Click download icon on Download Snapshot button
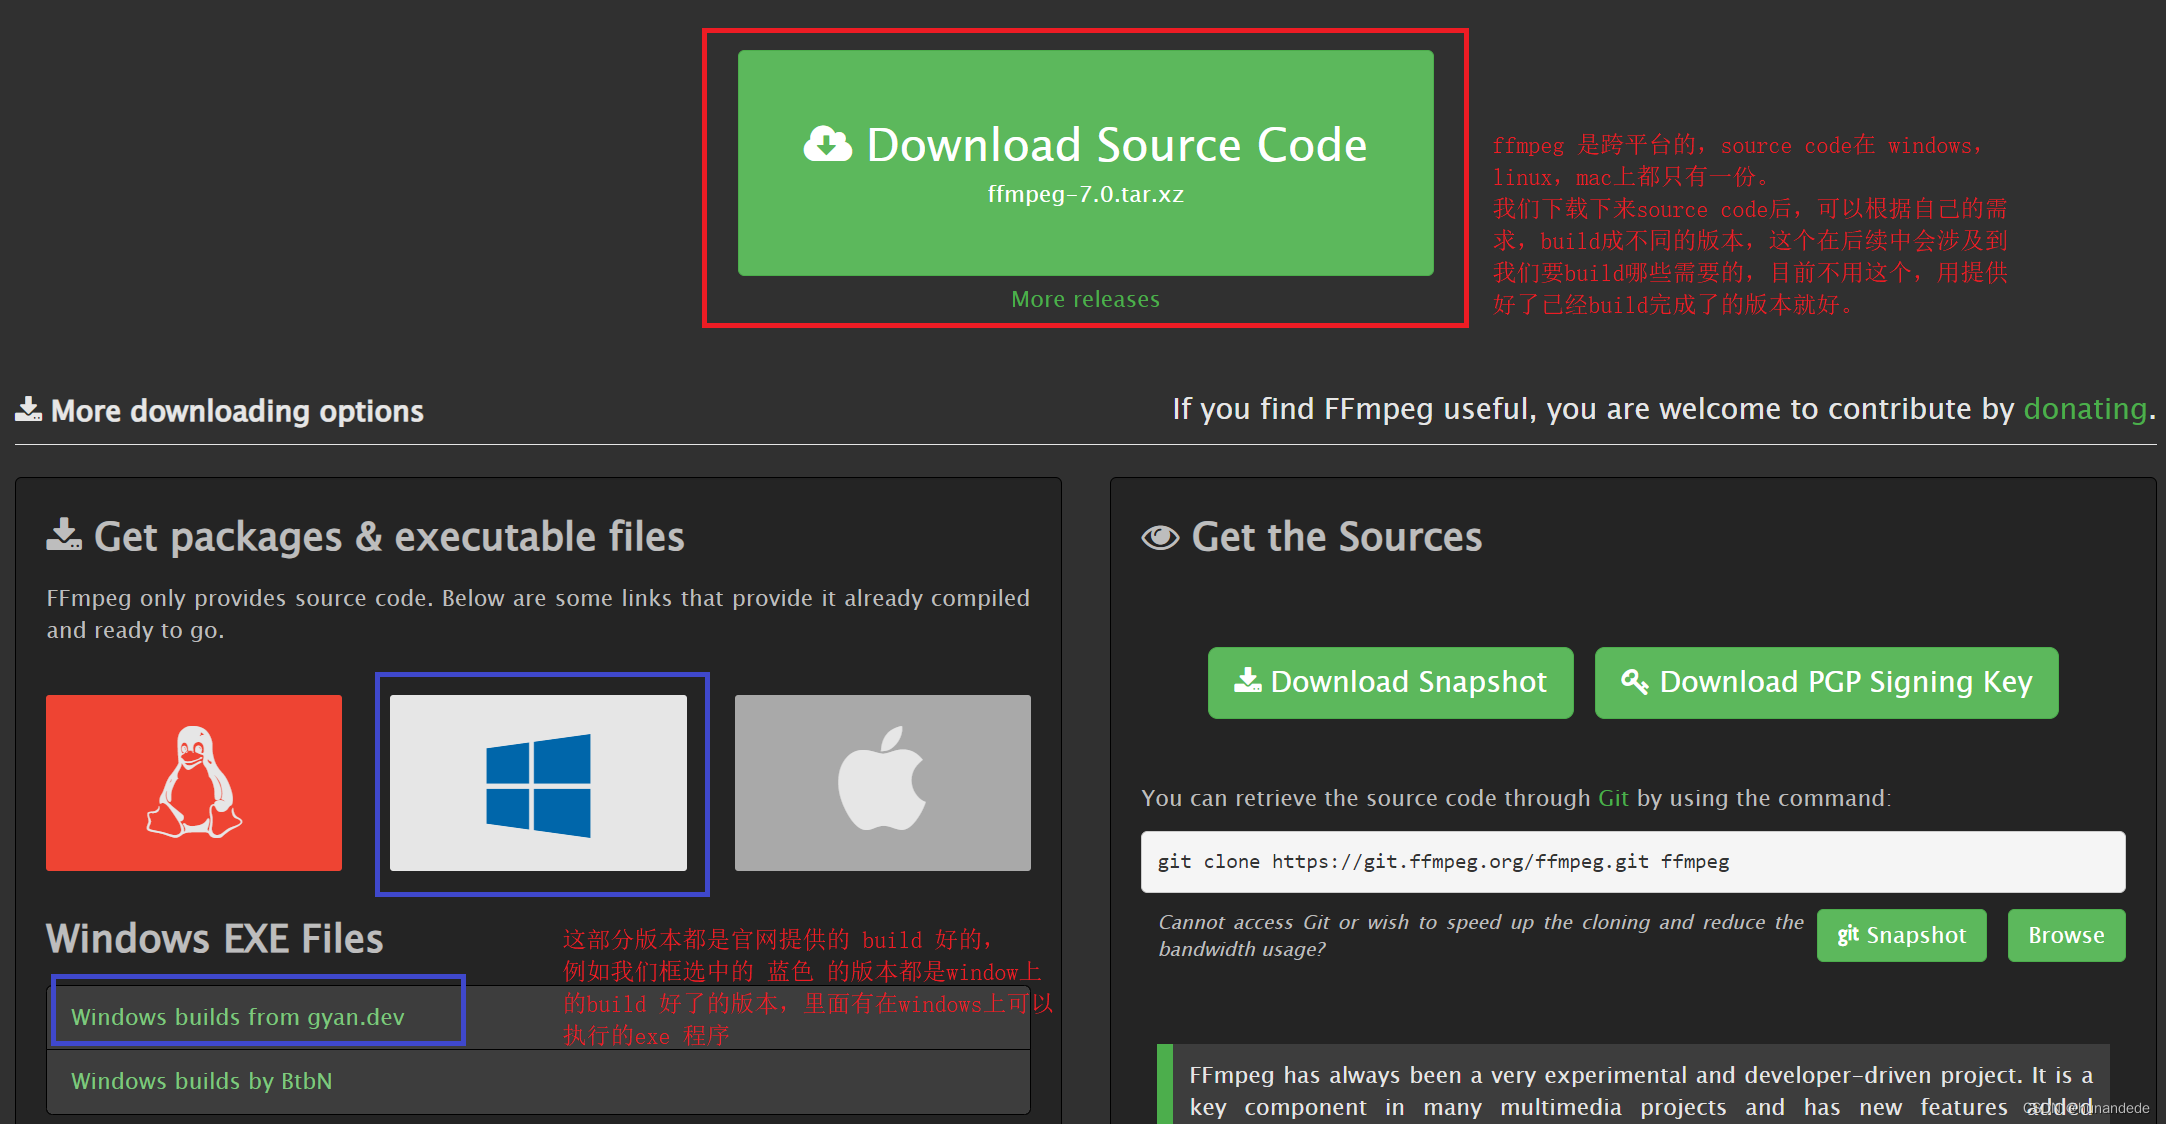Viewport: 2166px width, 1124px height. click(1247, 682)
